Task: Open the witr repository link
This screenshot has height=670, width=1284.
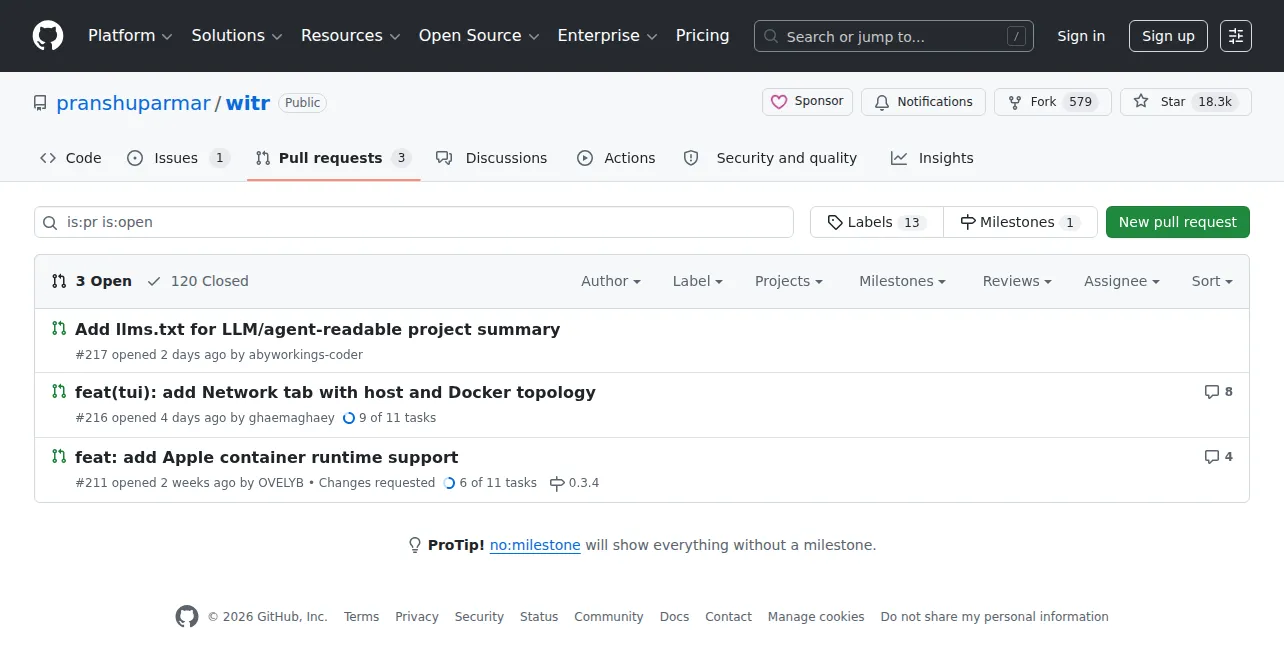Action: click(248, 103)
